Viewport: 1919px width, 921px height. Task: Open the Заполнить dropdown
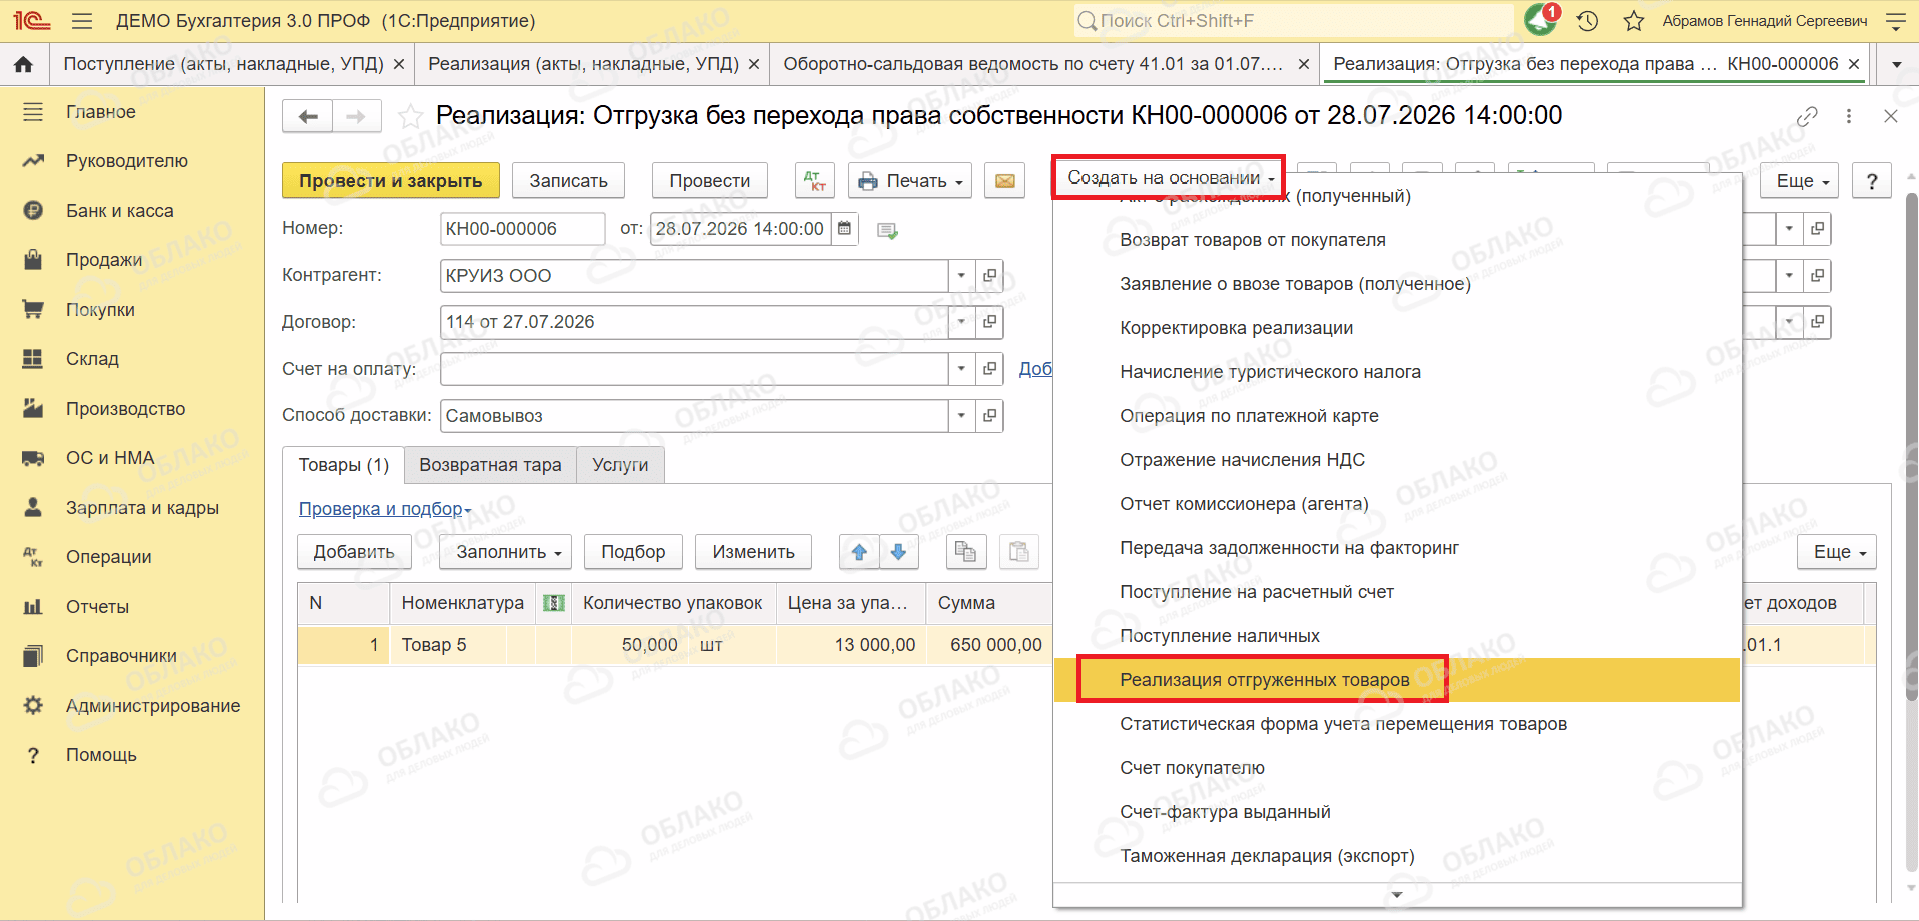point(505,552)
